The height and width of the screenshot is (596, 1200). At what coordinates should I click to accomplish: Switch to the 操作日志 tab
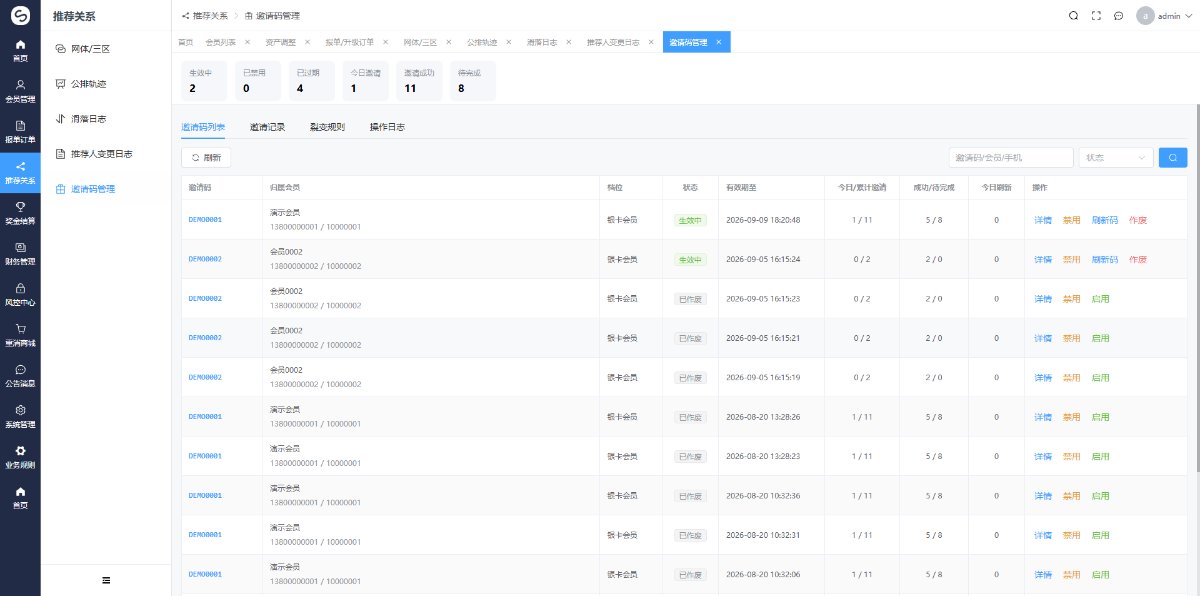[387, 127]
